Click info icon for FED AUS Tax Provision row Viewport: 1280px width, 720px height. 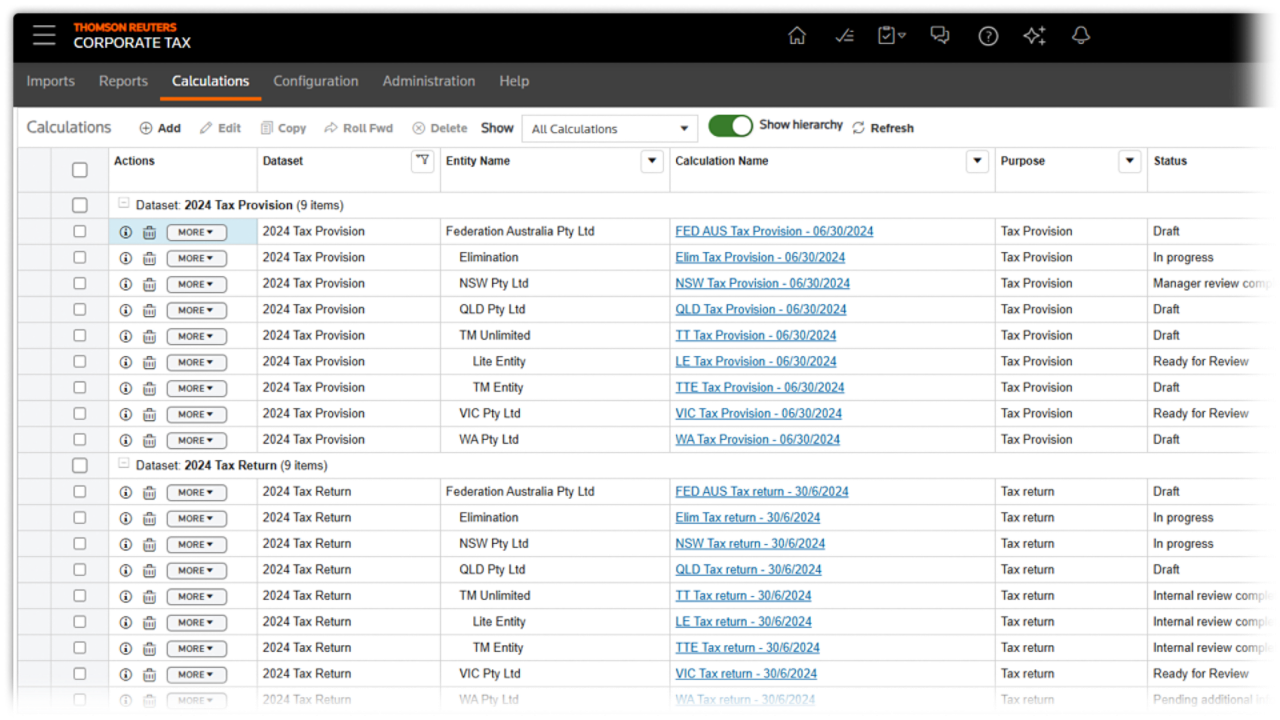pyautogui.click(x=126, y=232)
